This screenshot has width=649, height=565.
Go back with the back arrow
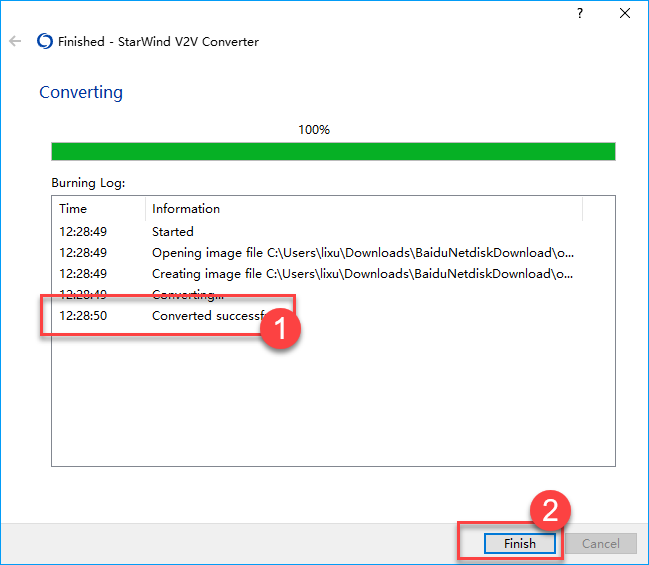coord(15,41)
